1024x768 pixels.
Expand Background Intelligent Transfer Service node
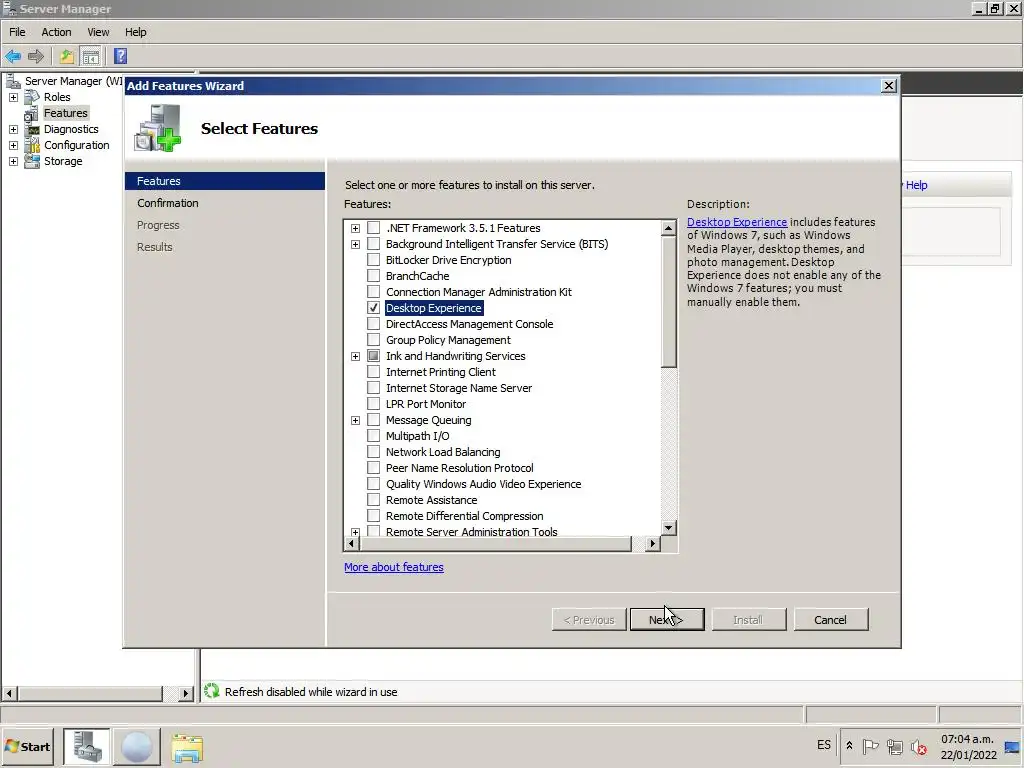coord(355,244)
